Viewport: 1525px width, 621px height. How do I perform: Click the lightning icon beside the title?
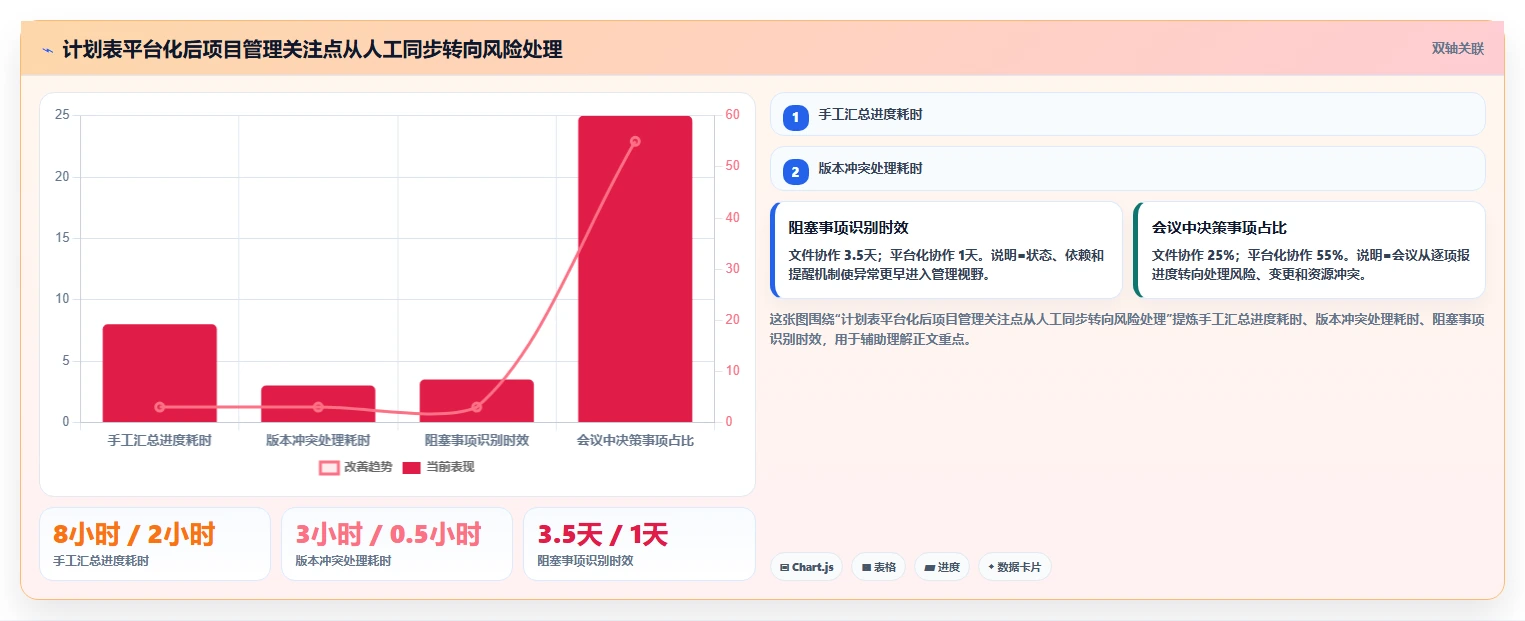47,49
